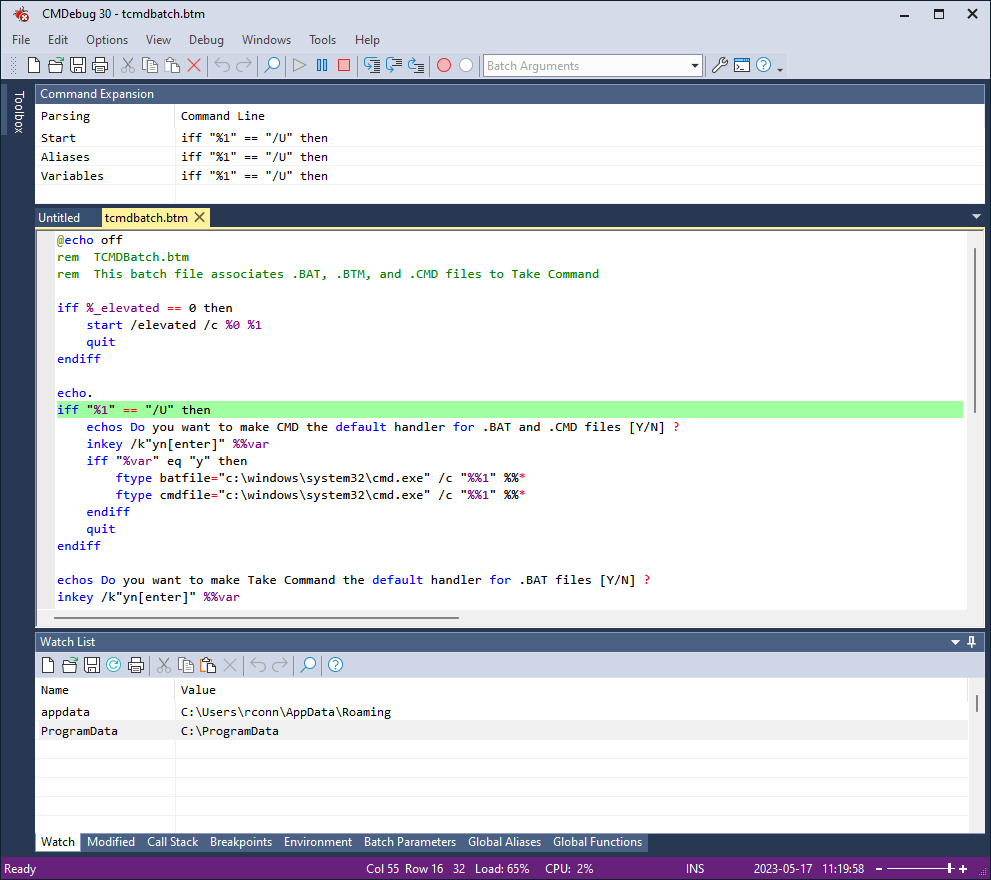Stop debugging with the red square

click(344, 65)
